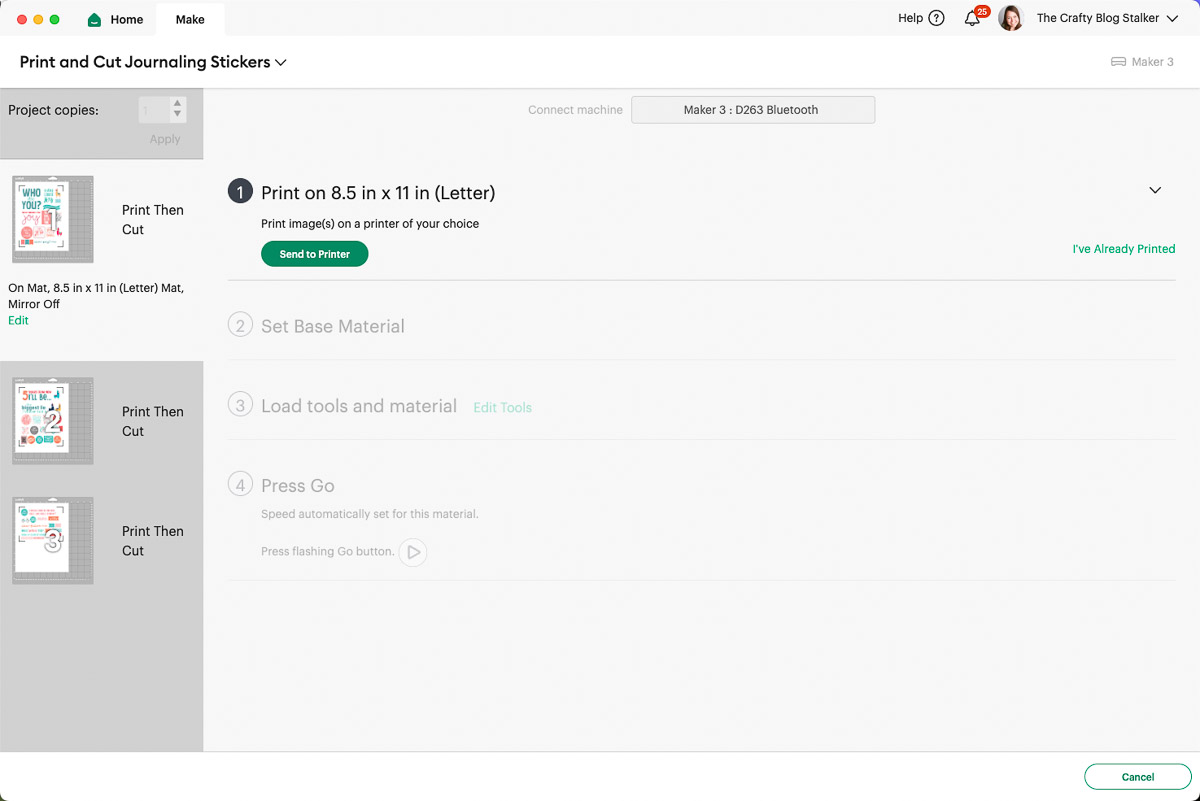Expand the project title dropdown chevron
The width and height of the screenshot is (1200, 801).
pos(281,62)
